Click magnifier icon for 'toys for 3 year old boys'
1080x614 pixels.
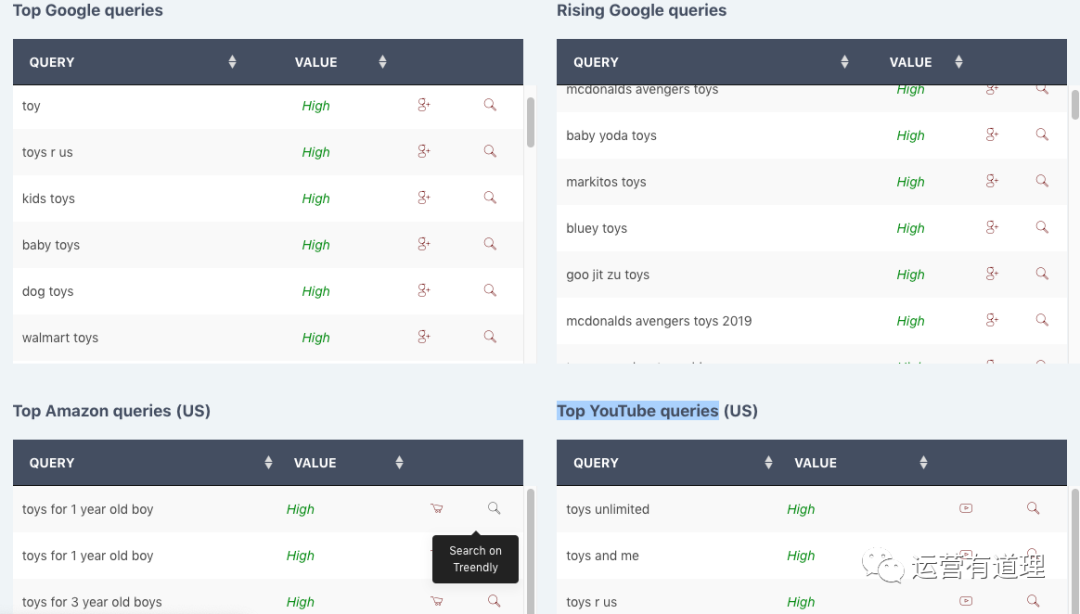[x=494, y=601]
